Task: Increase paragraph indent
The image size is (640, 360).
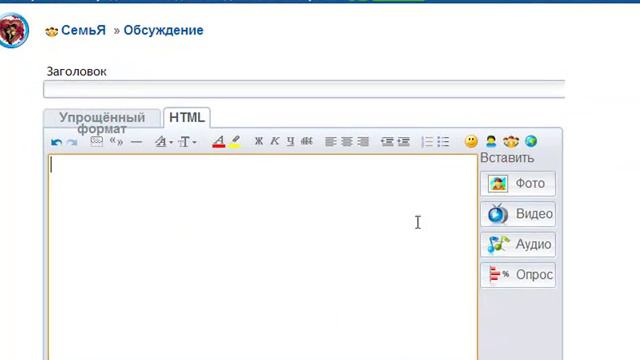Action: coord(403,142)
